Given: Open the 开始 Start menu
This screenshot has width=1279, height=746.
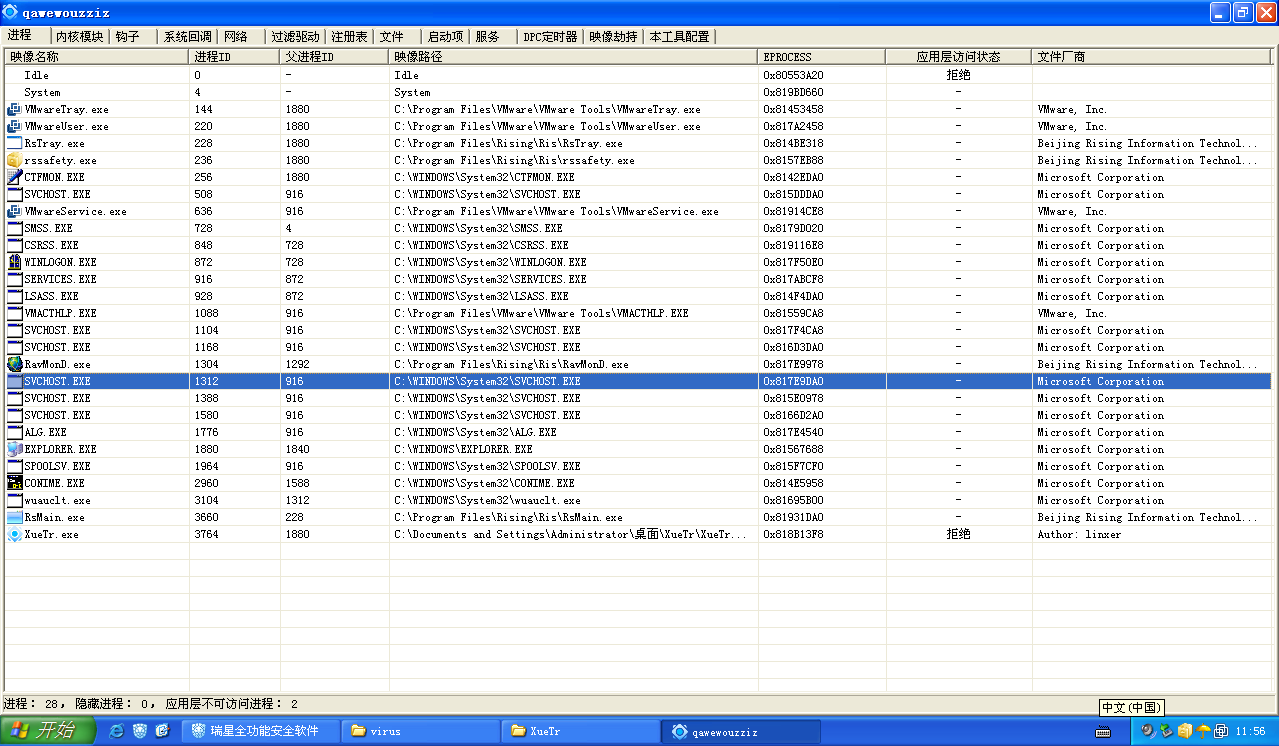Looking at the screenshot, I should click(x=48, y=731).
